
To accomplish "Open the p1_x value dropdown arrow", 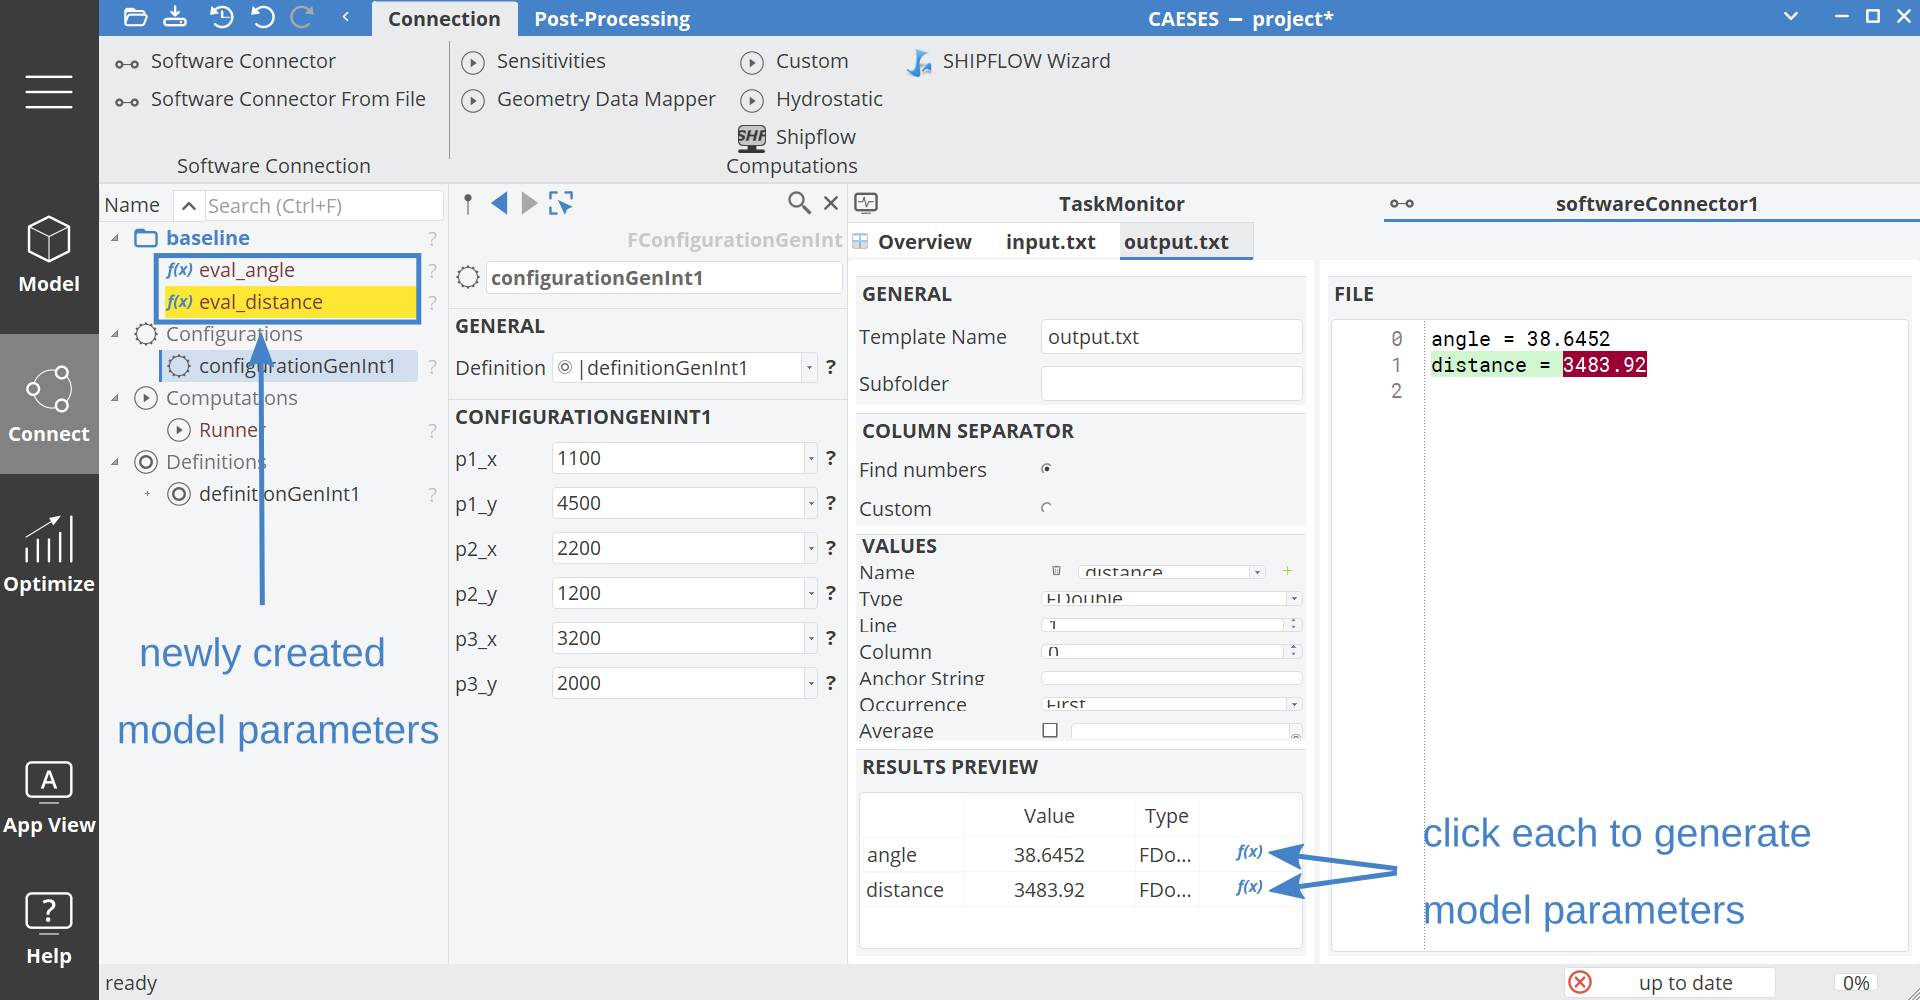I will 810,459.
